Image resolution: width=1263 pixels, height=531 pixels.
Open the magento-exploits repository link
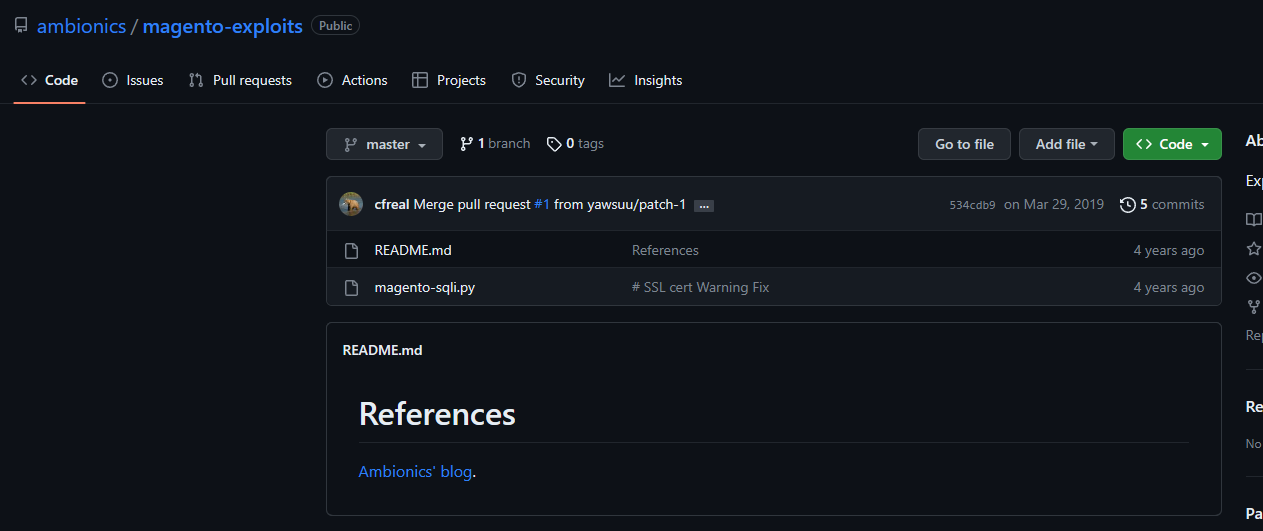(222, 26)
